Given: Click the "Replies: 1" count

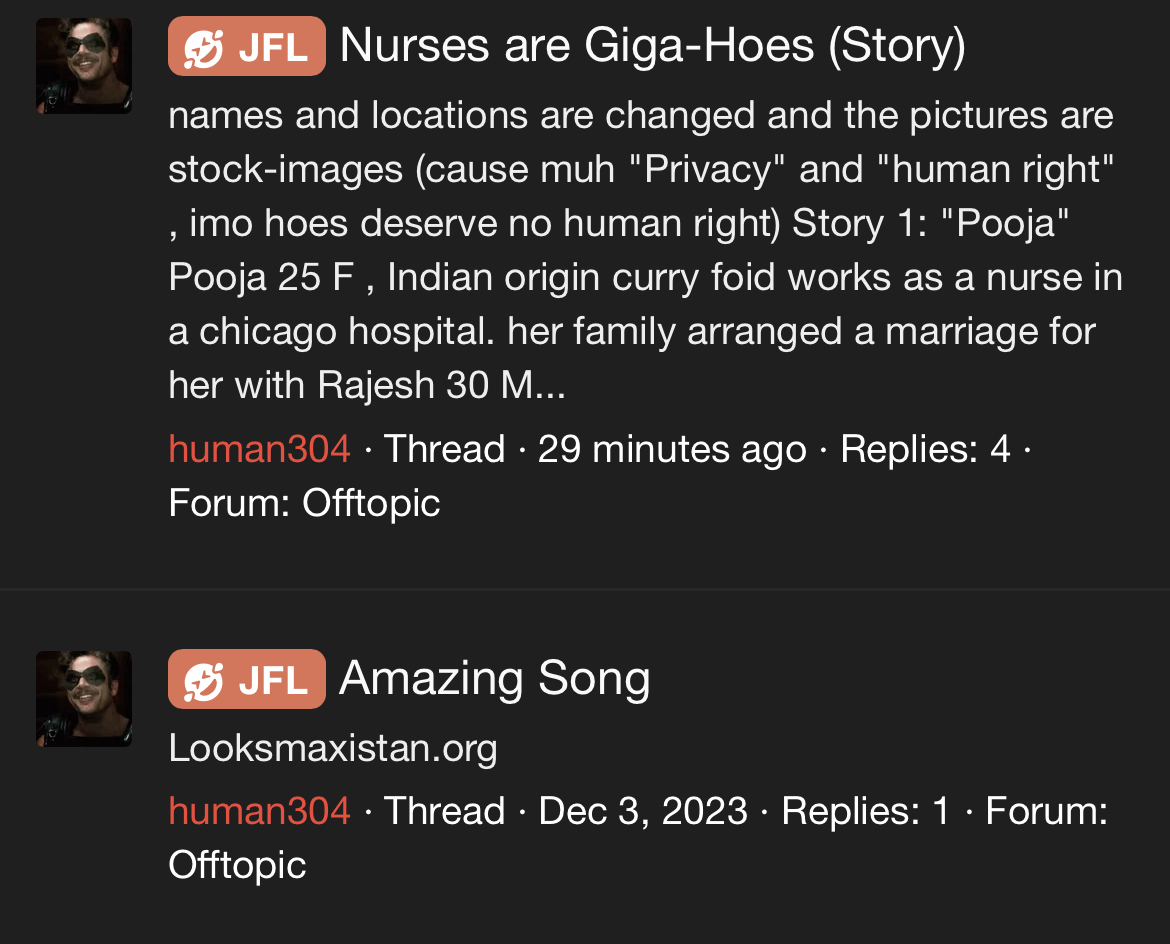Looking at the screenshot, I should point(865,810).
